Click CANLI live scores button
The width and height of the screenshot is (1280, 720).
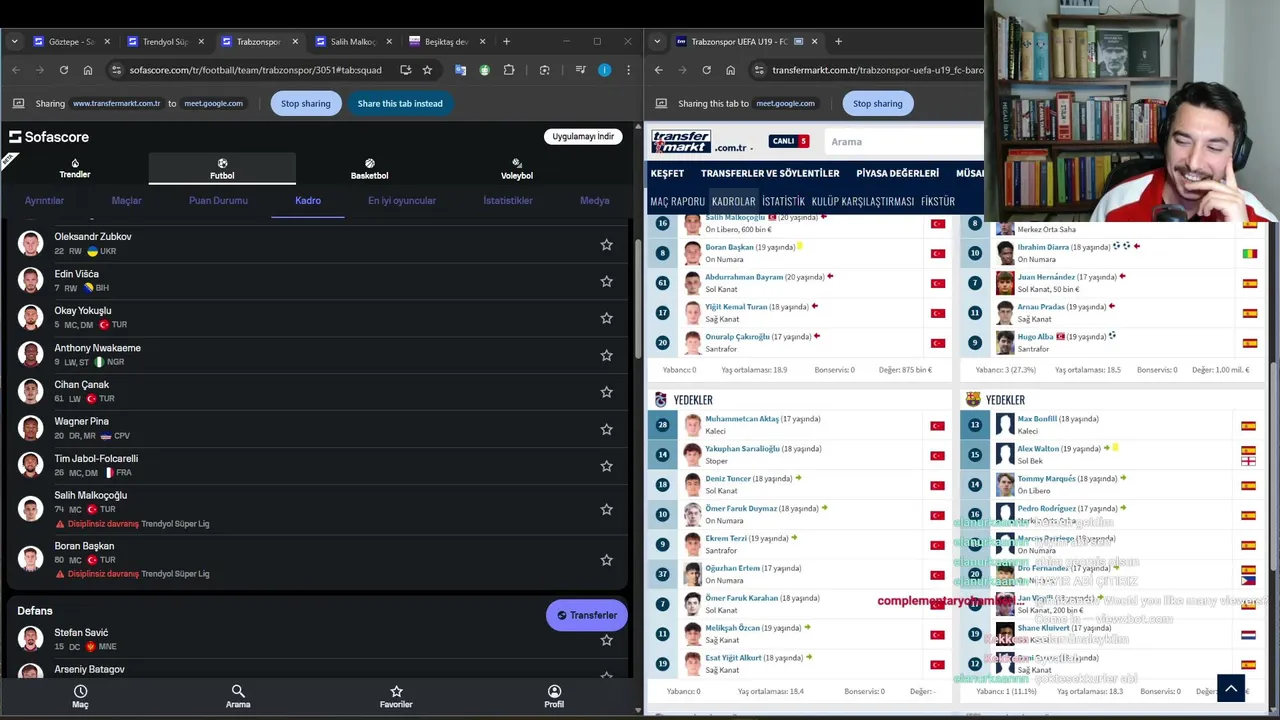tap(789, 141)
